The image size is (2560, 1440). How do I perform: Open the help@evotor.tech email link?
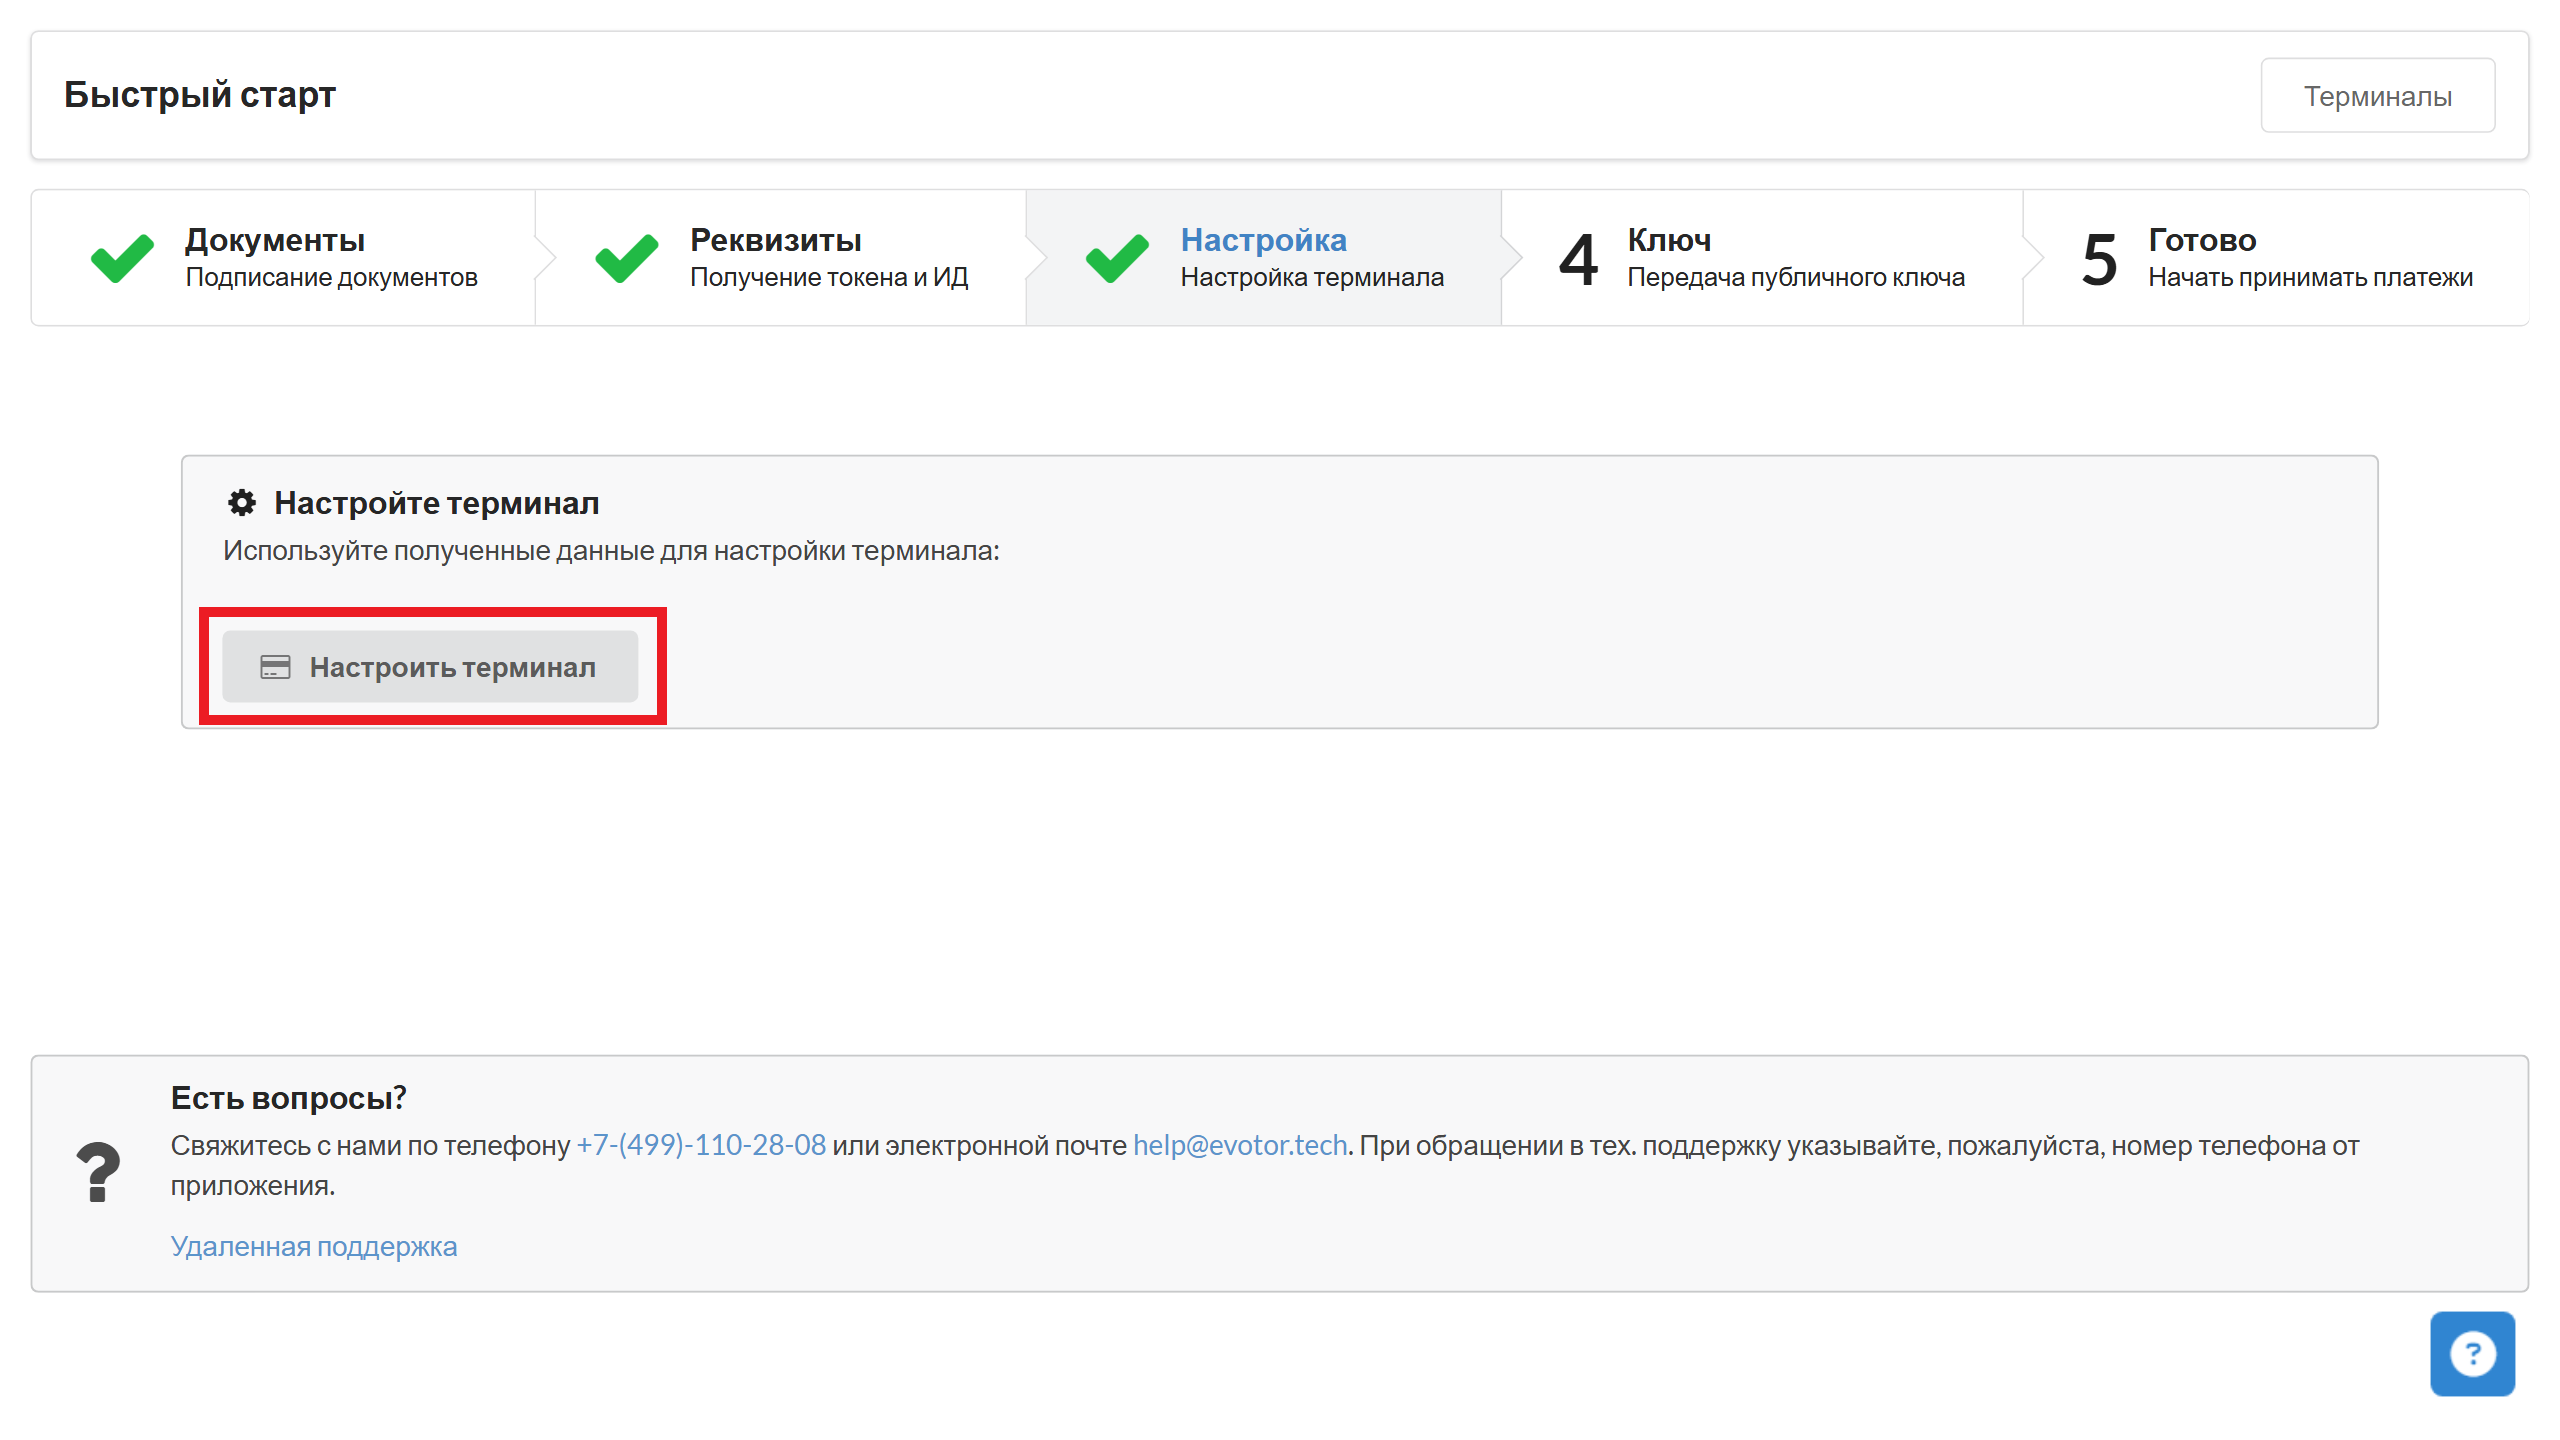(x=1240, y=1145)
